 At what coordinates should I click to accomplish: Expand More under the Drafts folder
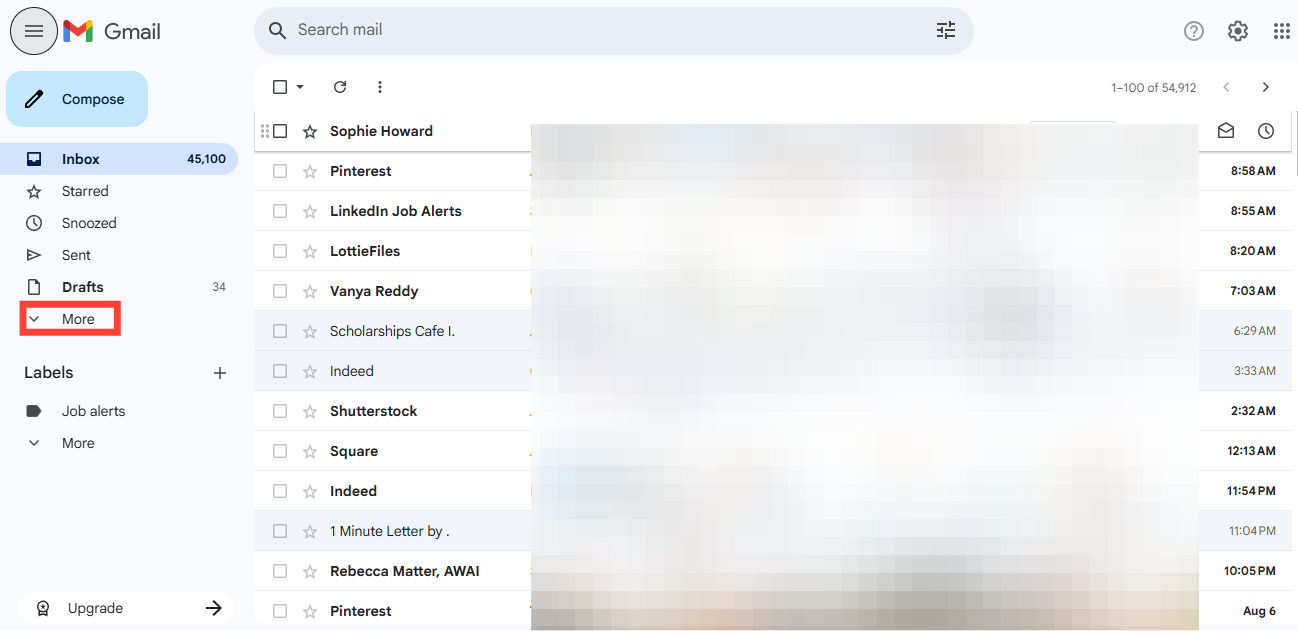pos(70,319)
